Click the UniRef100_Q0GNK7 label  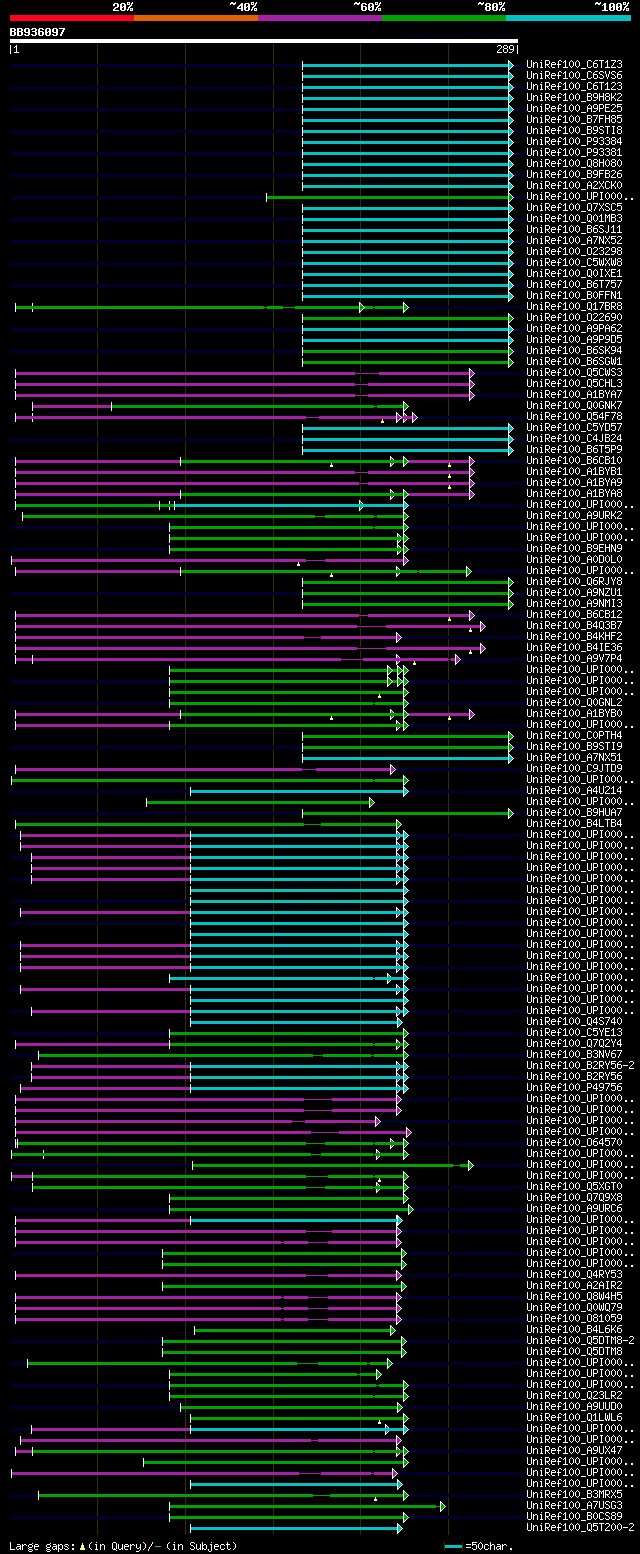tap(574, 405)
